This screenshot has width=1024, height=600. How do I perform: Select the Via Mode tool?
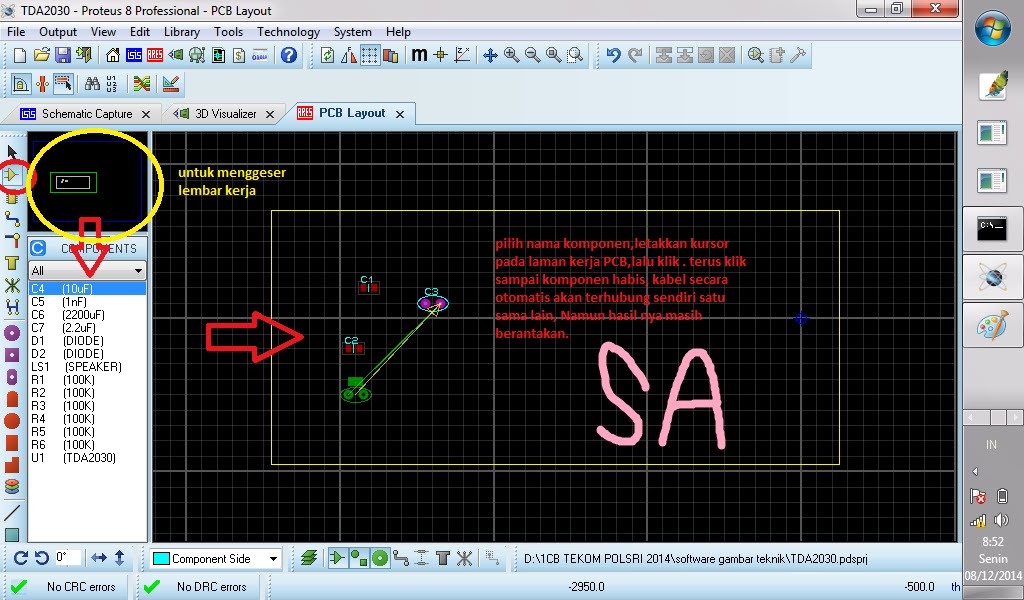click(12, 240)
